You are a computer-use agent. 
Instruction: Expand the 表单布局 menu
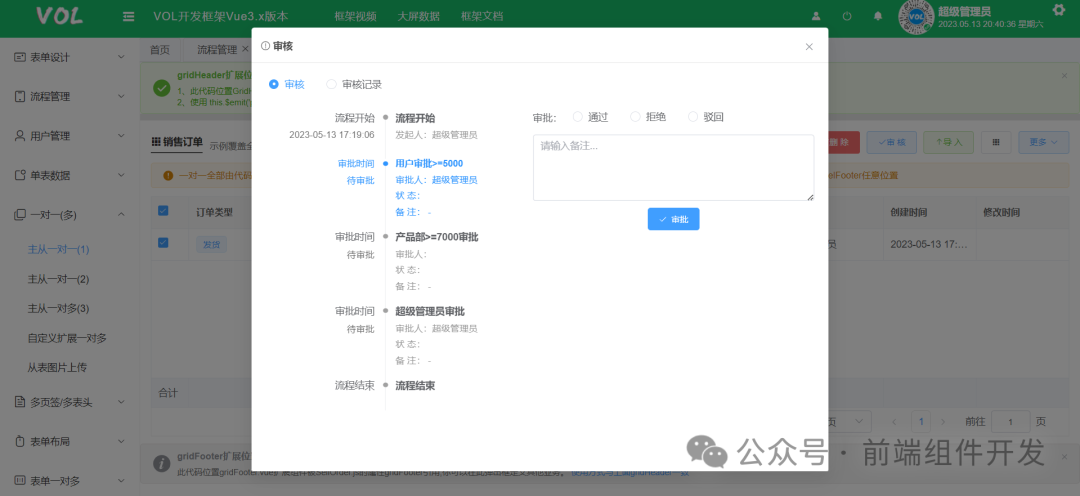click(x=121, y=441)
